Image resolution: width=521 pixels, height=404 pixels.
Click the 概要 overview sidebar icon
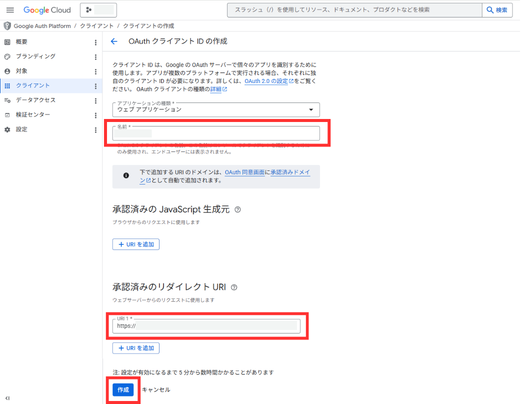coord(7,42)
